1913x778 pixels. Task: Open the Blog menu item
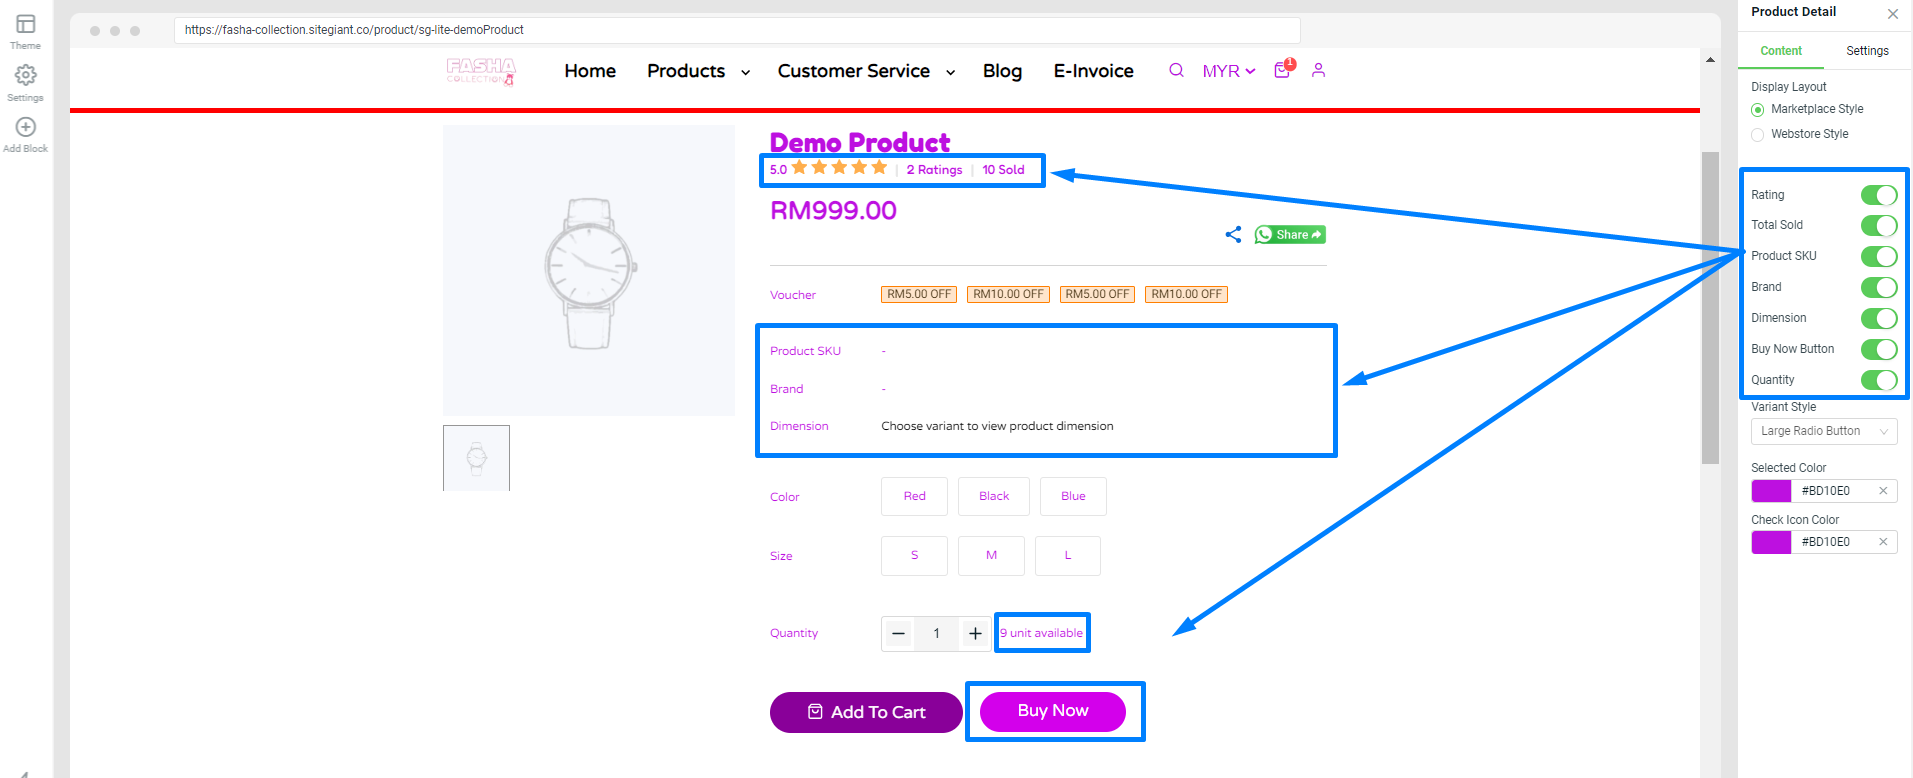click(x=1002, y=71)
